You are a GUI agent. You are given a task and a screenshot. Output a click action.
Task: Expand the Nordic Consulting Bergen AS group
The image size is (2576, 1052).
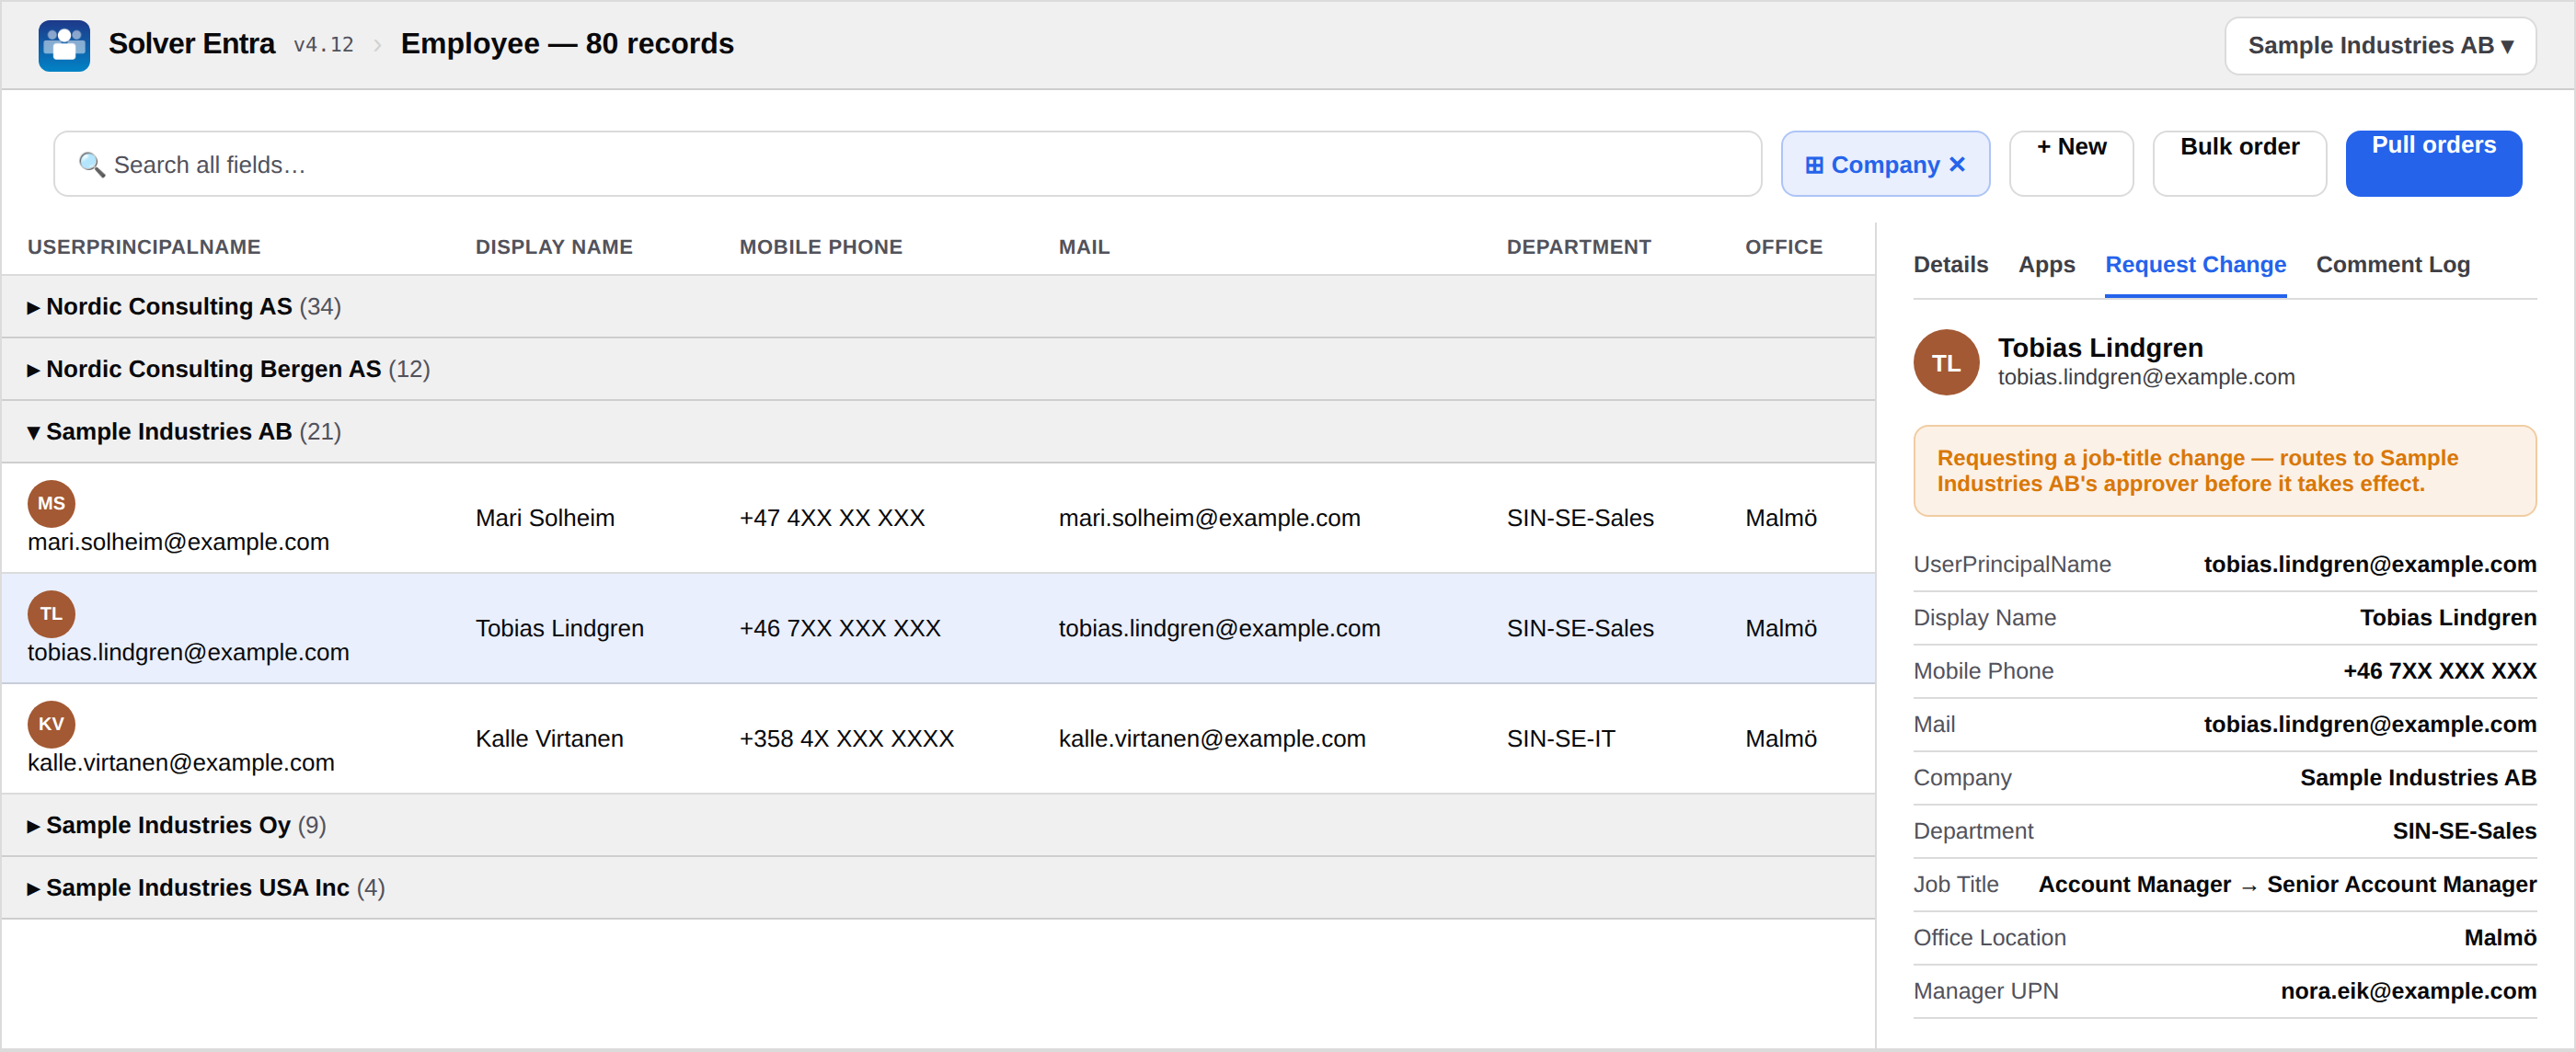33,369
